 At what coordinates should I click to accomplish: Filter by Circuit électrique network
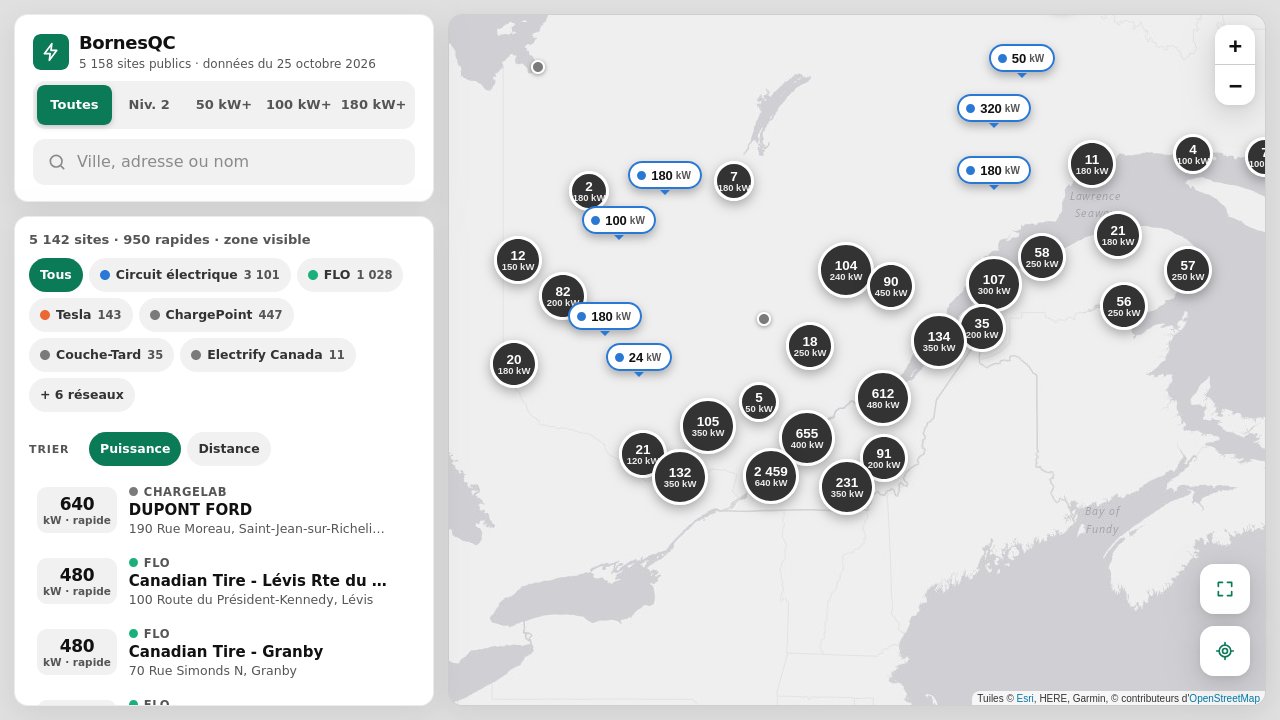[190, 275]
